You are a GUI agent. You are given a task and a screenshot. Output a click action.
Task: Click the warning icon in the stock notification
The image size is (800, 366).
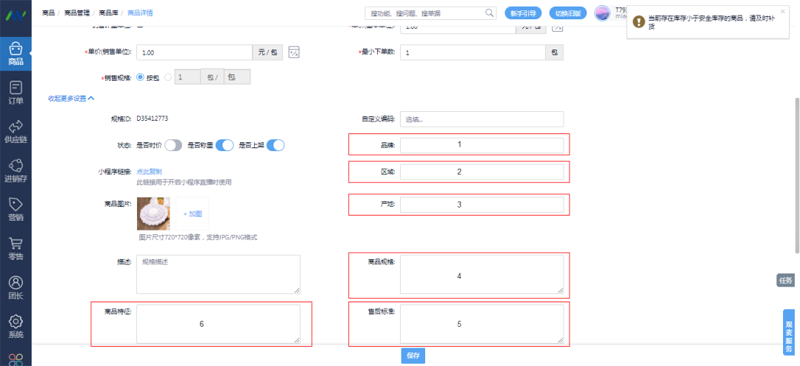(638, 22)
